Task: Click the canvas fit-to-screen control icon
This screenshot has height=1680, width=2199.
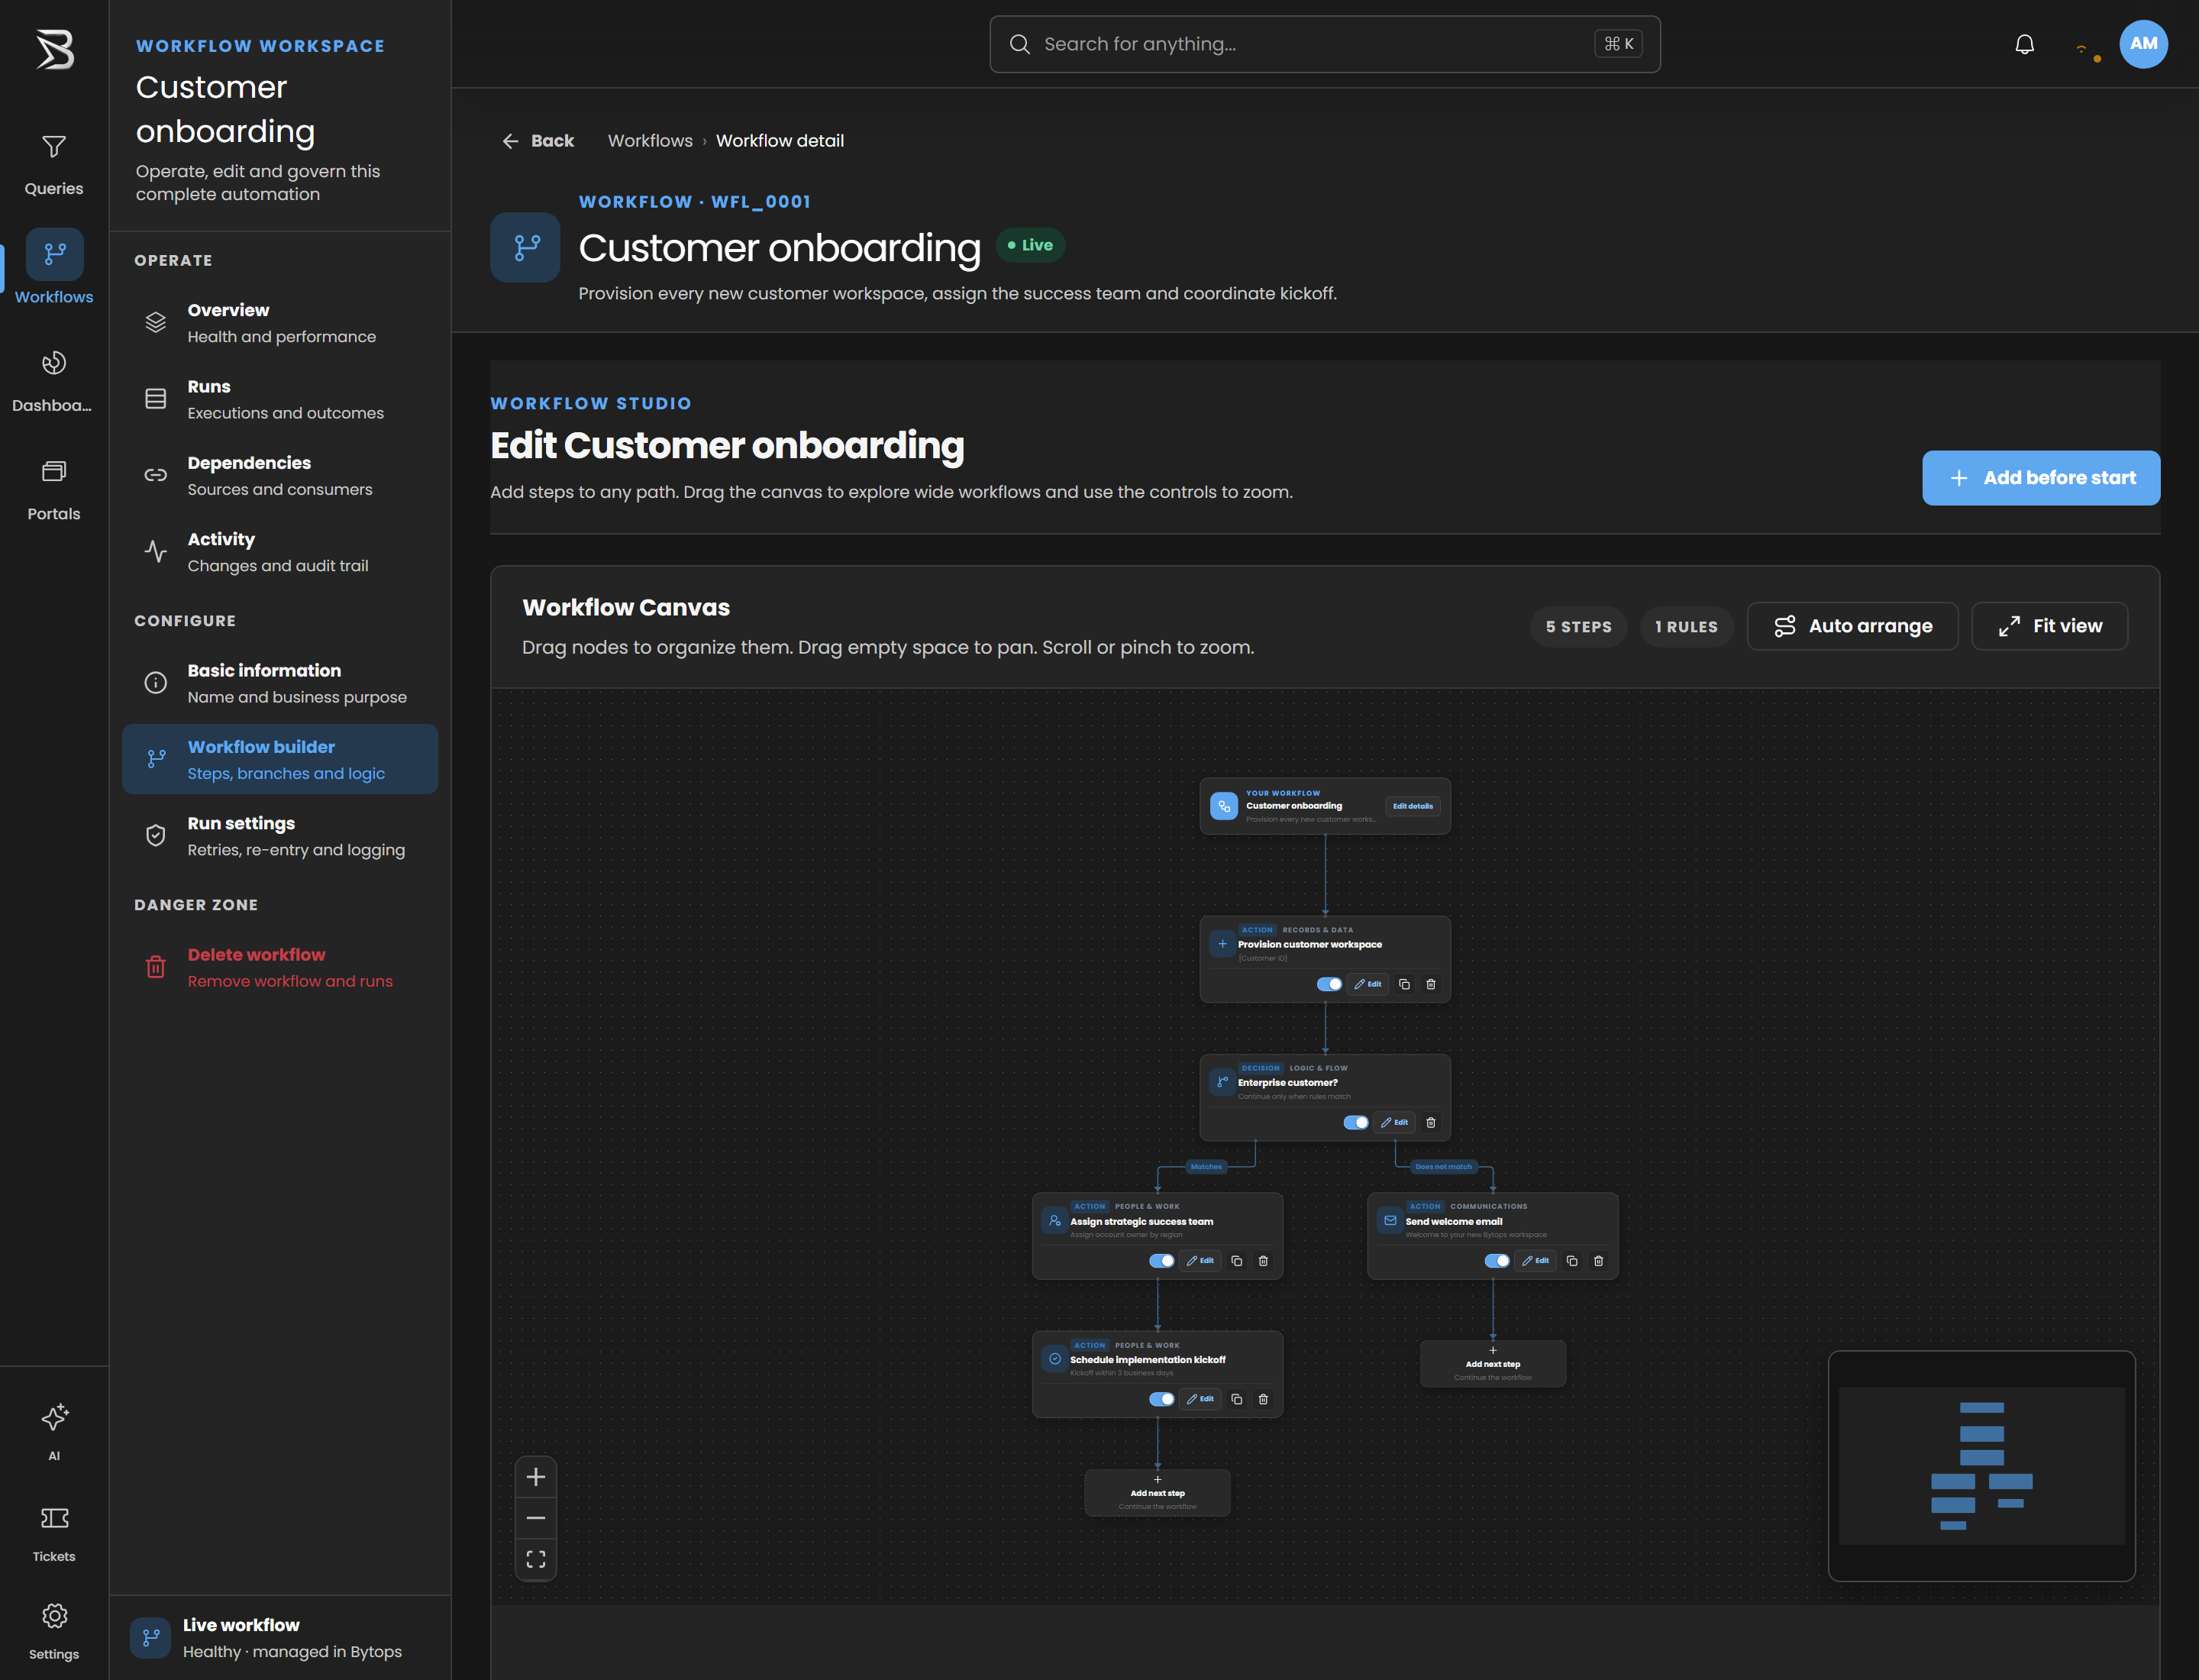Action: click(x=536, y=1559)
